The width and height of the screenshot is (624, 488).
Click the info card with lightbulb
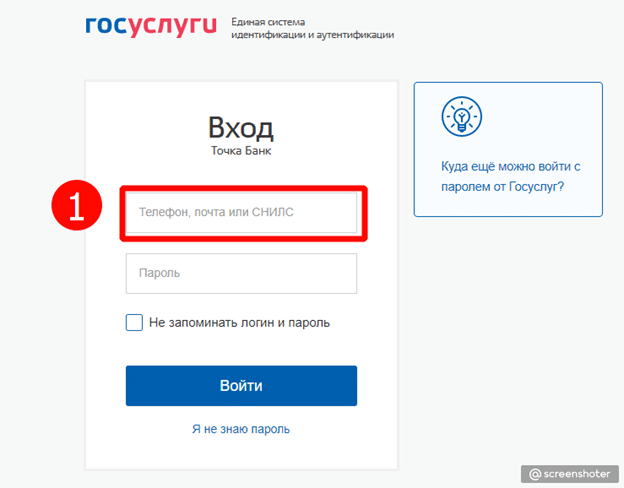(x=508, y=149)
